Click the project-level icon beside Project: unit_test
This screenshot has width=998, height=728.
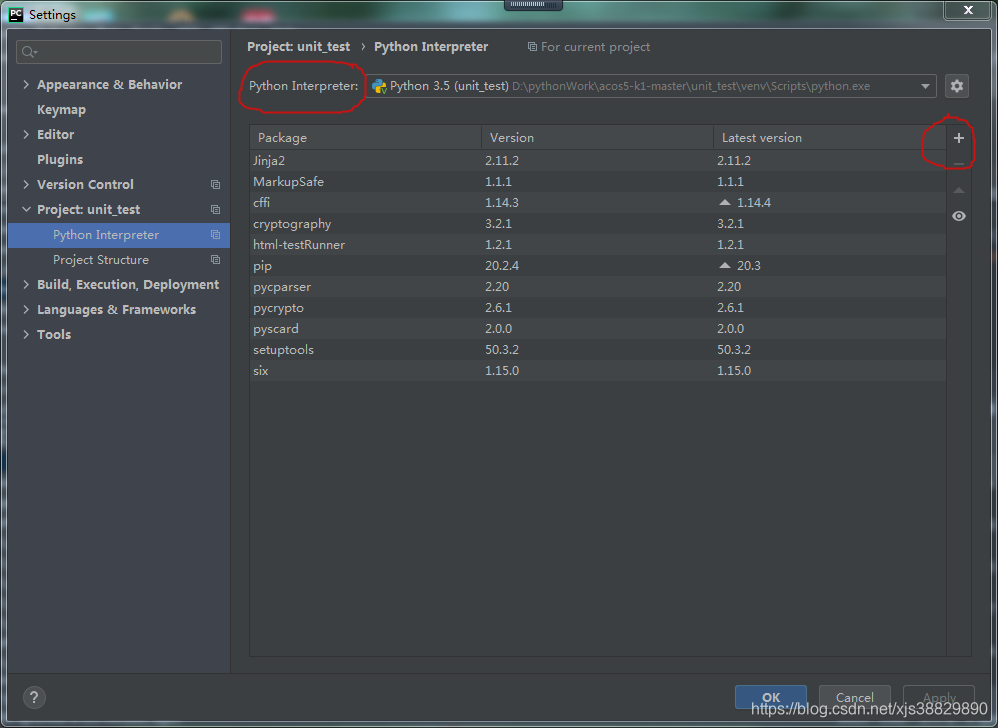[x=216, y=209]
